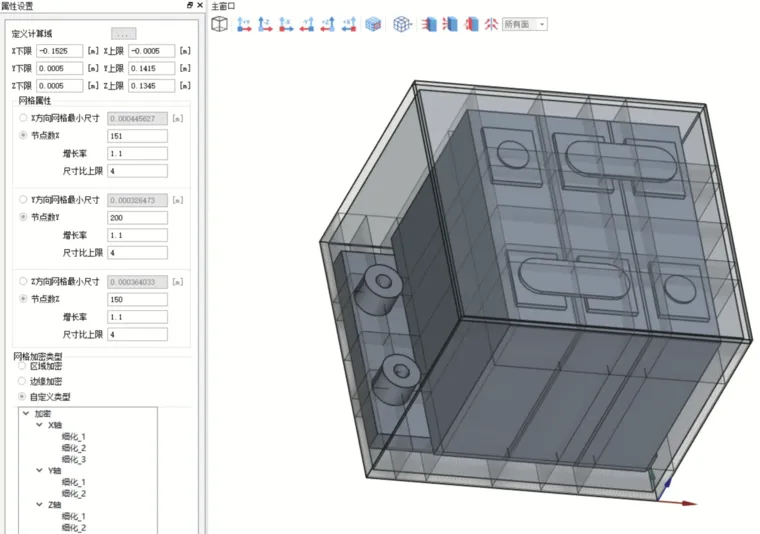Select 细化_3 in the refinement tree
Screen dimensions: 760x534
point(74,459)
